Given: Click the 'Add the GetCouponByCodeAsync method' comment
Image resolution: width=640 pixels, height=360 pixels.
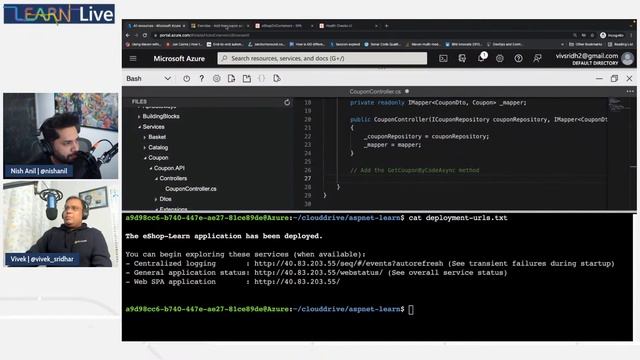Looking at the screenshot, I should point(415,170).
